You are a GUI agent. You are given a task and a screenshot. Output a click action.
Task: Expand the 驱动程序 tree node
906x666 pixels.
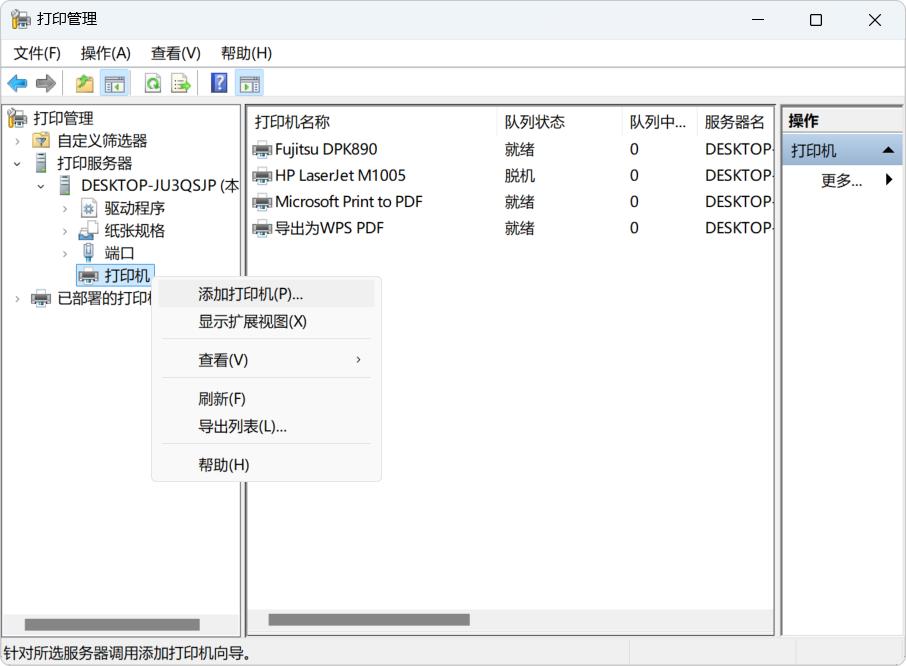click(65, 209)
